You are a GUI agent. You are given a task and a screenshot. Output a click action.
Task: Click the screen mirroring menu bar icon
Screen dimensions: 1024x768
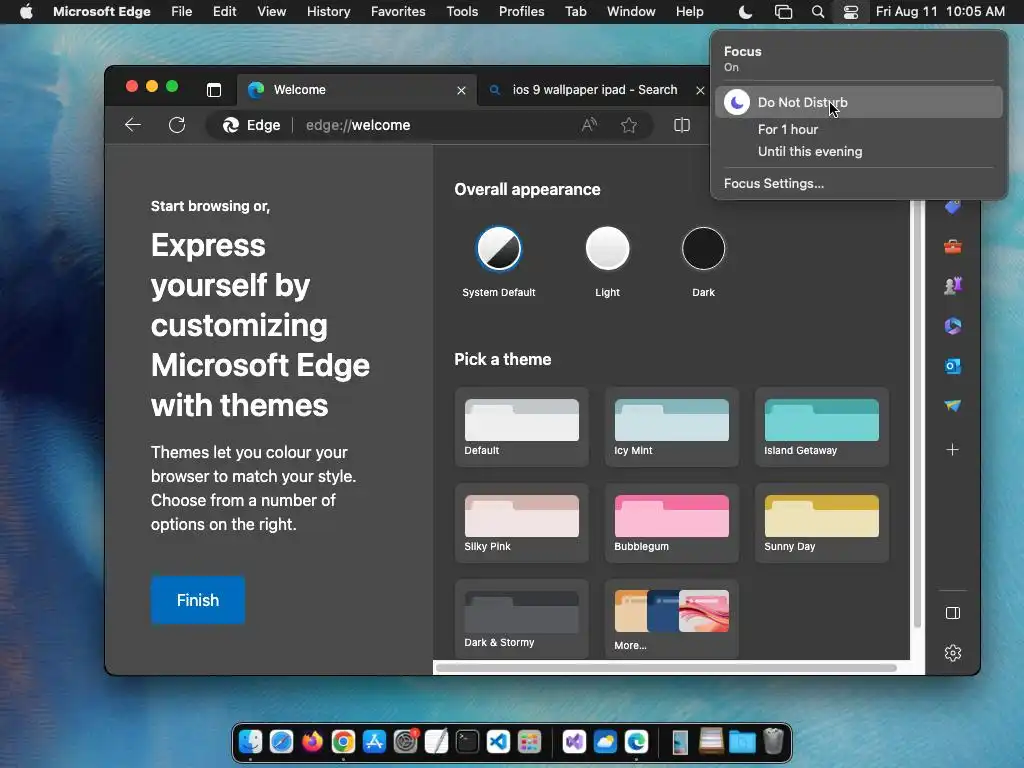click(783, 12)
